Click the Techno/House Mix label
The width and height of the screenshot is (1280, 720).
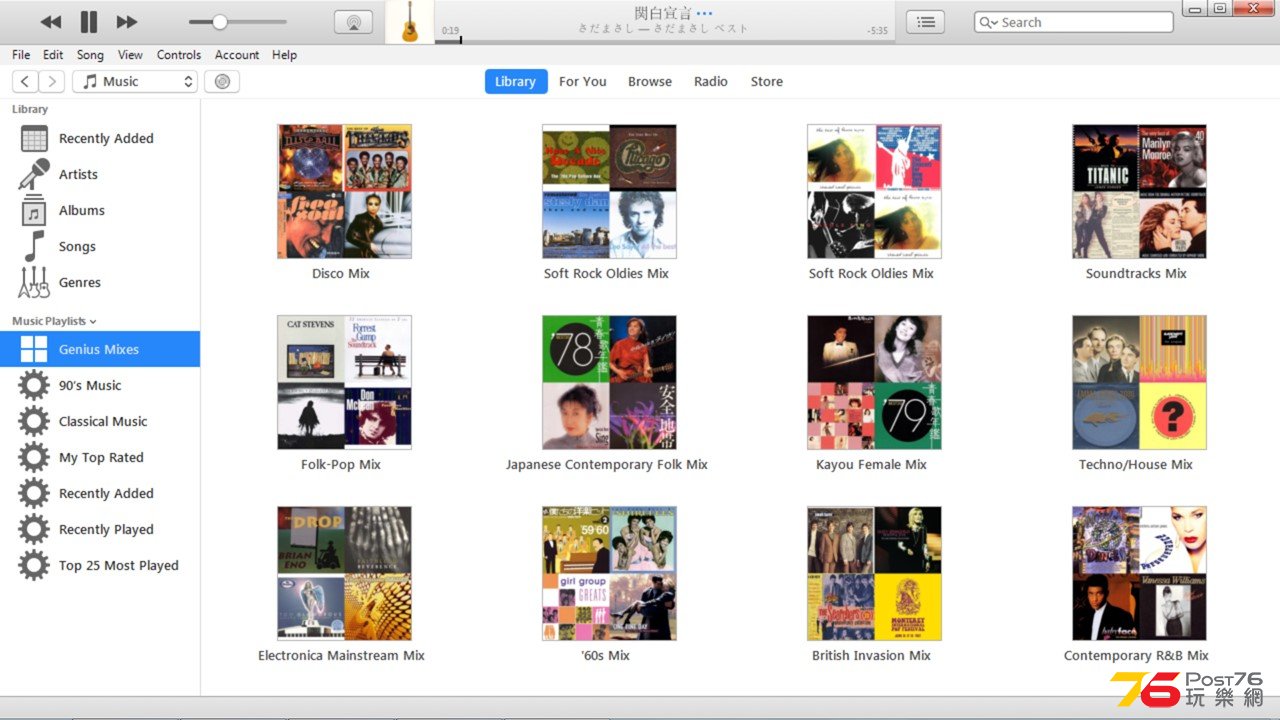[x=1136, y=465]
